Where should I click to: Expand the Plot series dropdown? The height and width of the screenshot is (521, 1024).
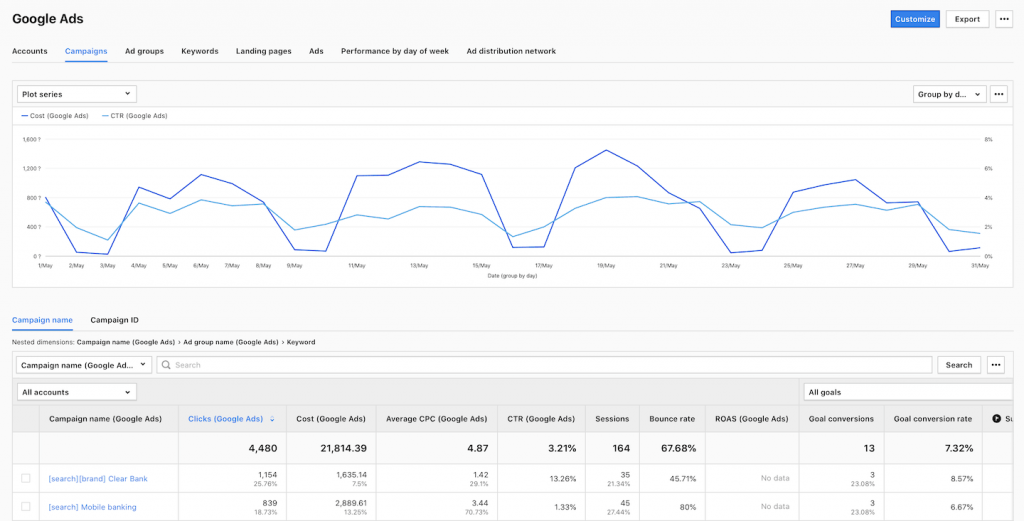pyautogui.click(x=77, y=94)
